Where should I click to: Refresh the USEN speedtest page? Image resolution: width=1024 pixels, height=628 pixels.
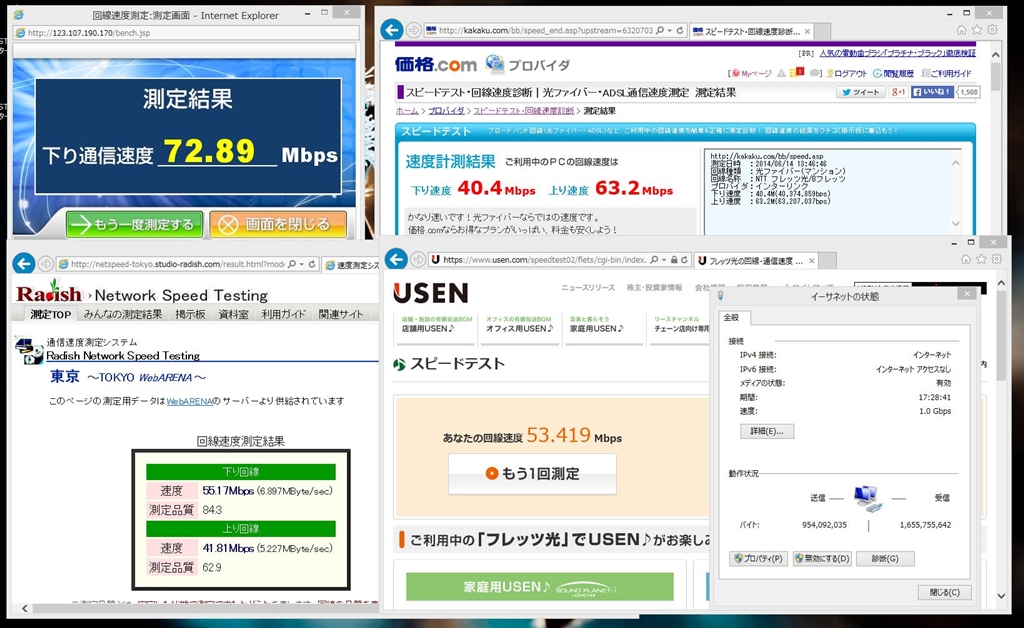click(x=684, y=260)
